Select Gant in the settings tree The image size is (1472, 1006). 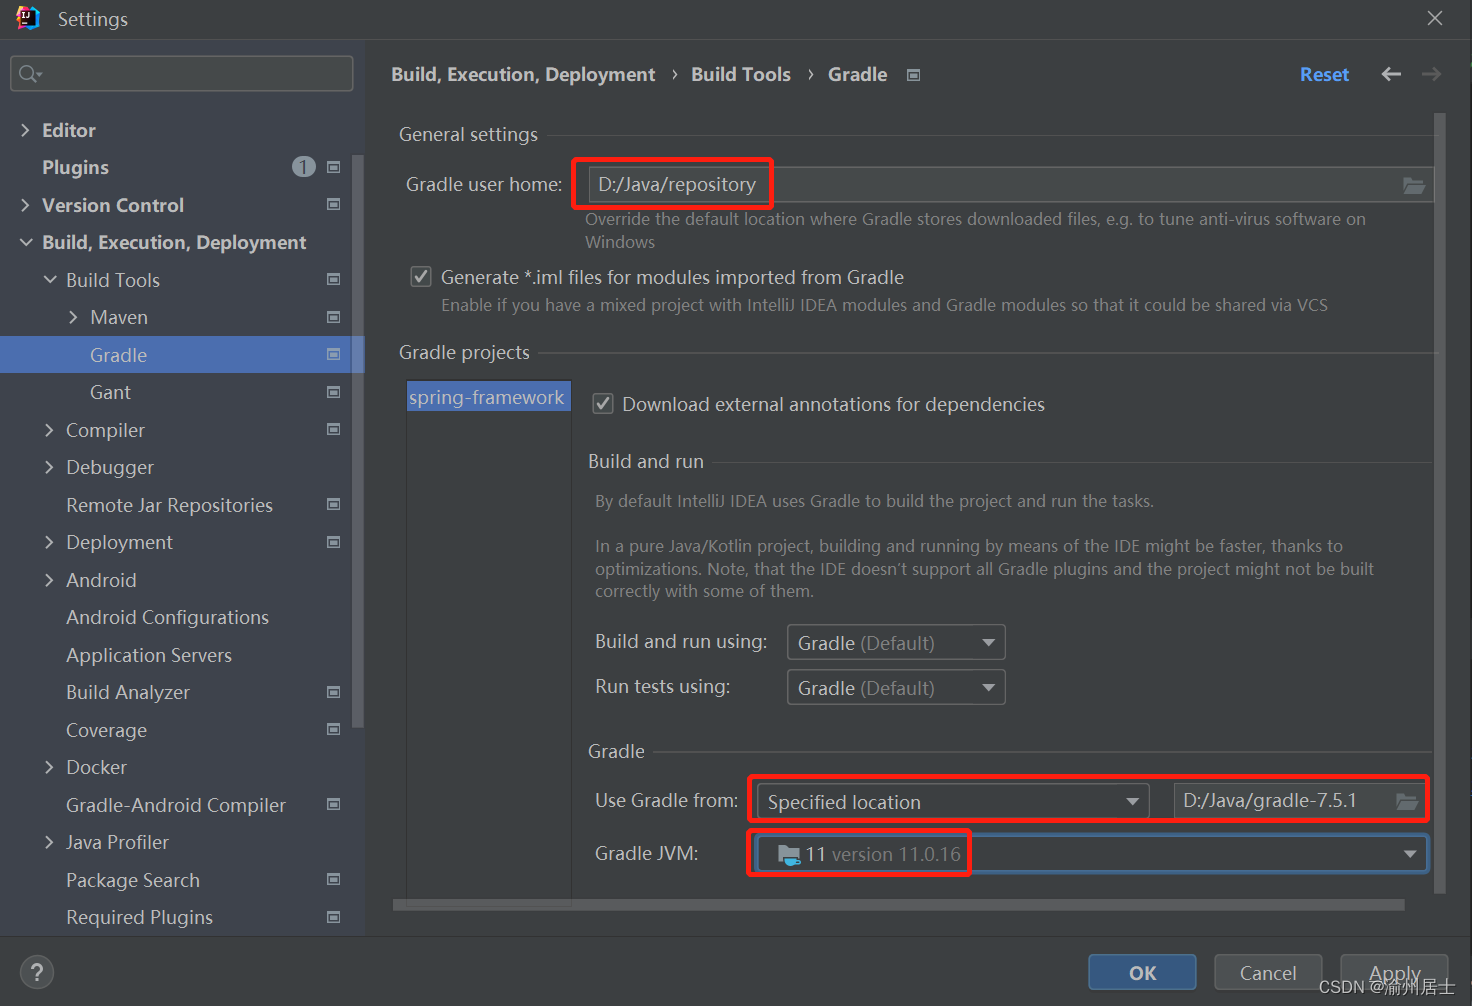coord(110,392)
